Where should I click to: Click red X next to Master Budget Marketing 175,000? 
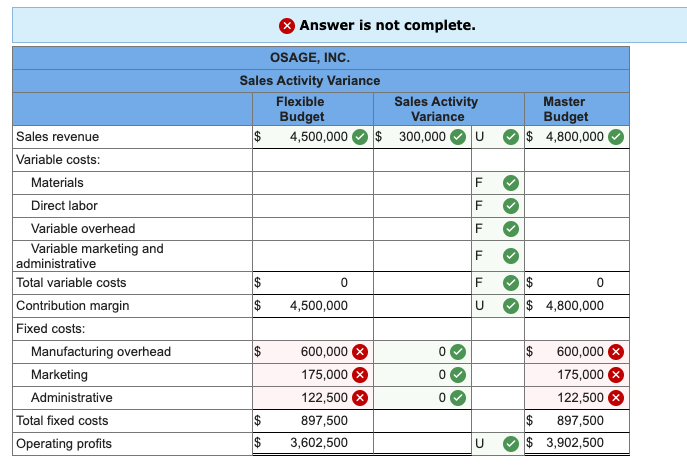616,375
